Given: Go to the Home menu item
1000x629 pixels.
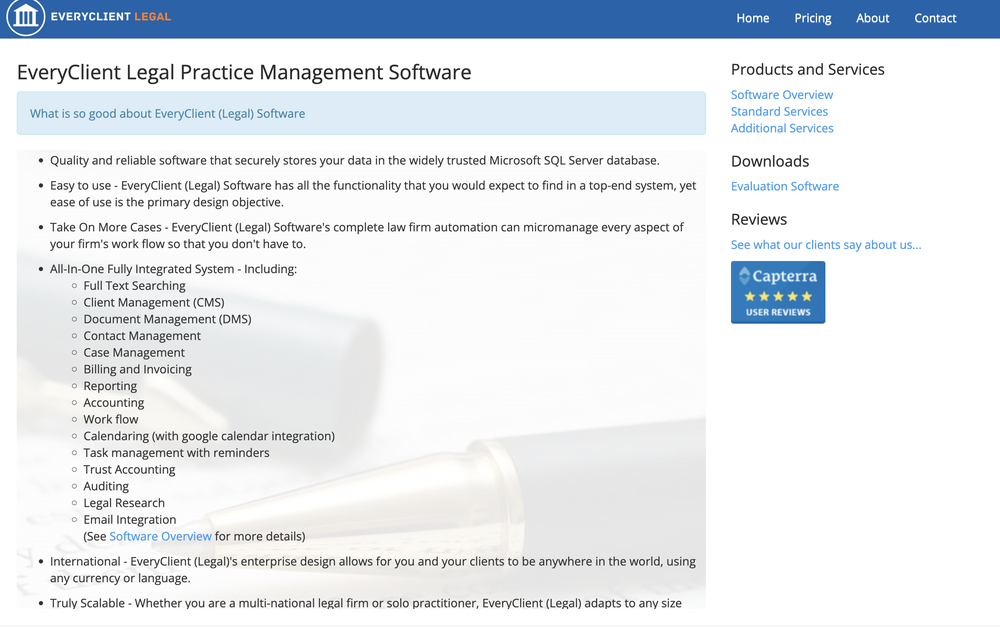Looking at the screenshot, I should click(x=753, y=18).
